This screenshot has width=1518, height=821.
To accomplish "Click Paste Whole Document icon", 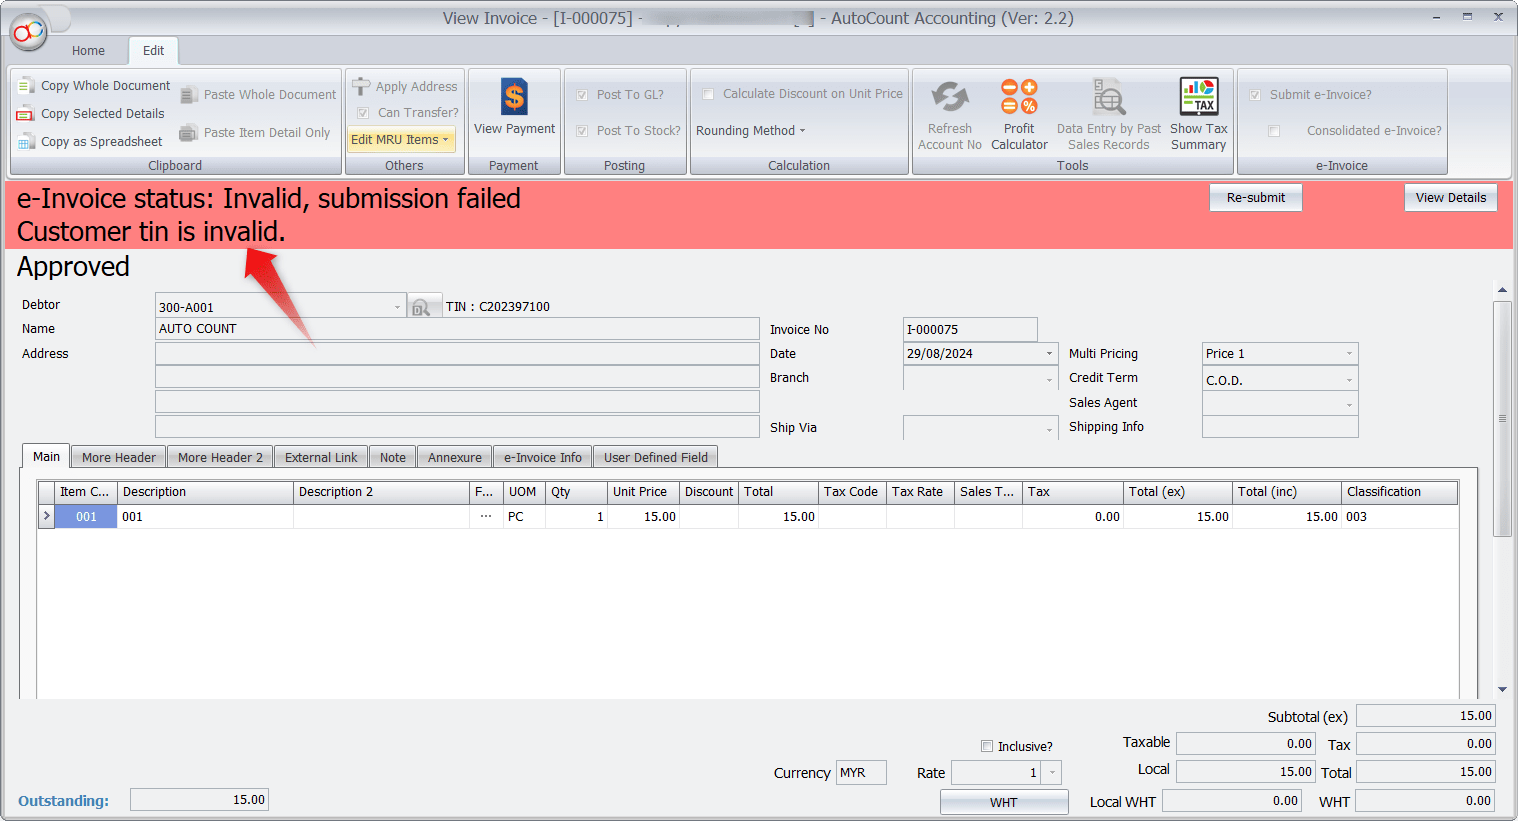I will click(189, 95).
